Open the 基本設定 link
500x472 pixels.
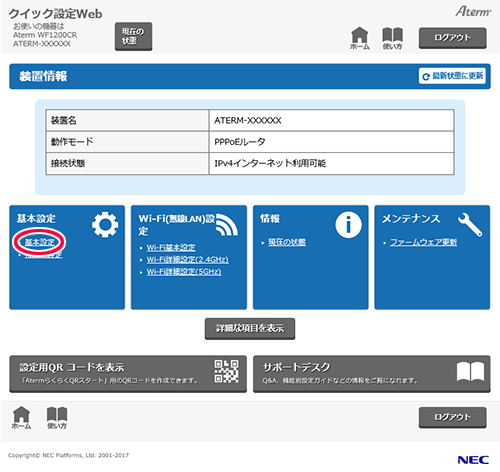pos(40,242)
